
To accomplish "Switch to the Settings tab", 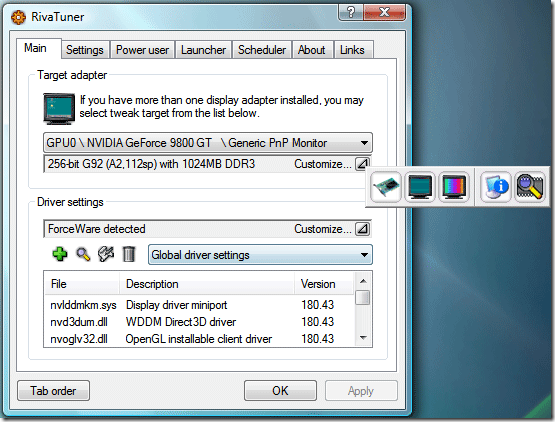I will pos(85,50).
